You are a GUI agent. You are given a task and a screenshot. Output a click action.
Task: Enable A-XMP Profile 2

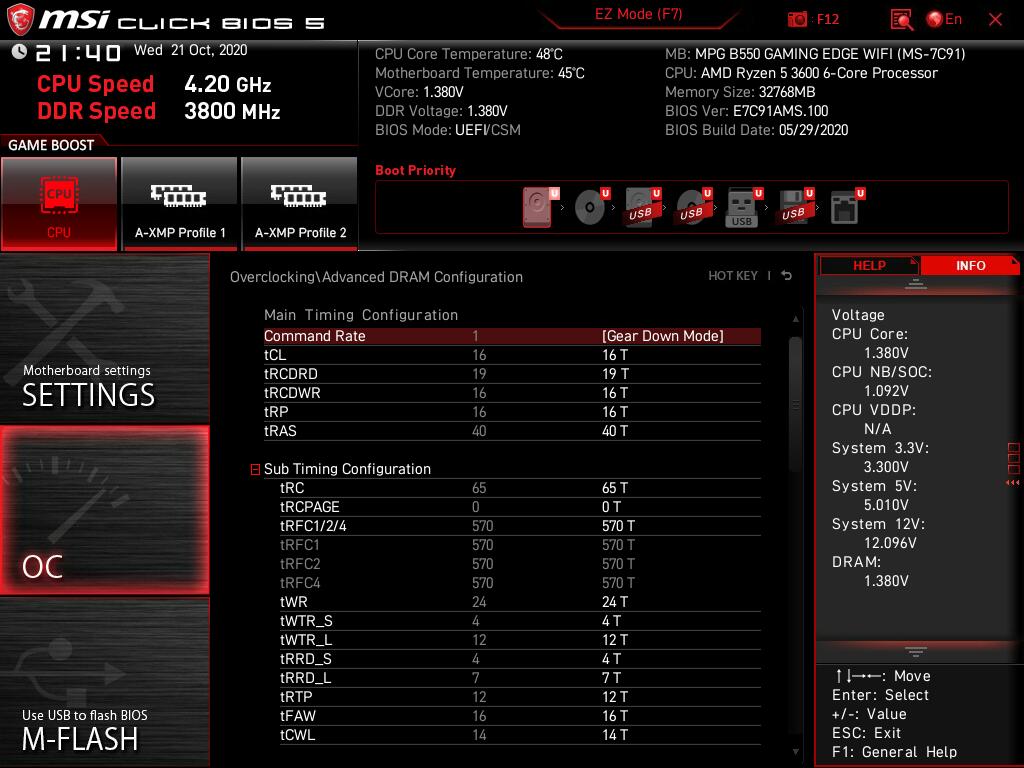(x=300, y=203)
